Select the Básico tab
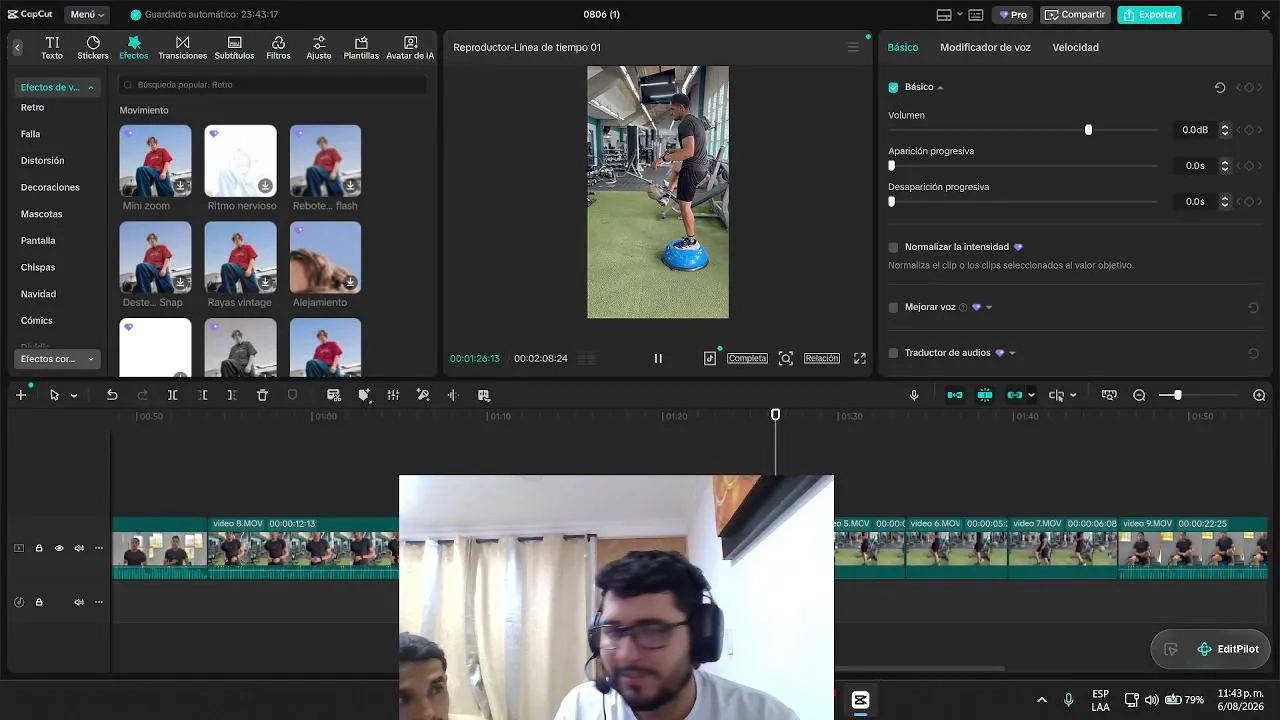Image resolution: width=1280 pixels, height=720 pixels. (x=902, y=47)
